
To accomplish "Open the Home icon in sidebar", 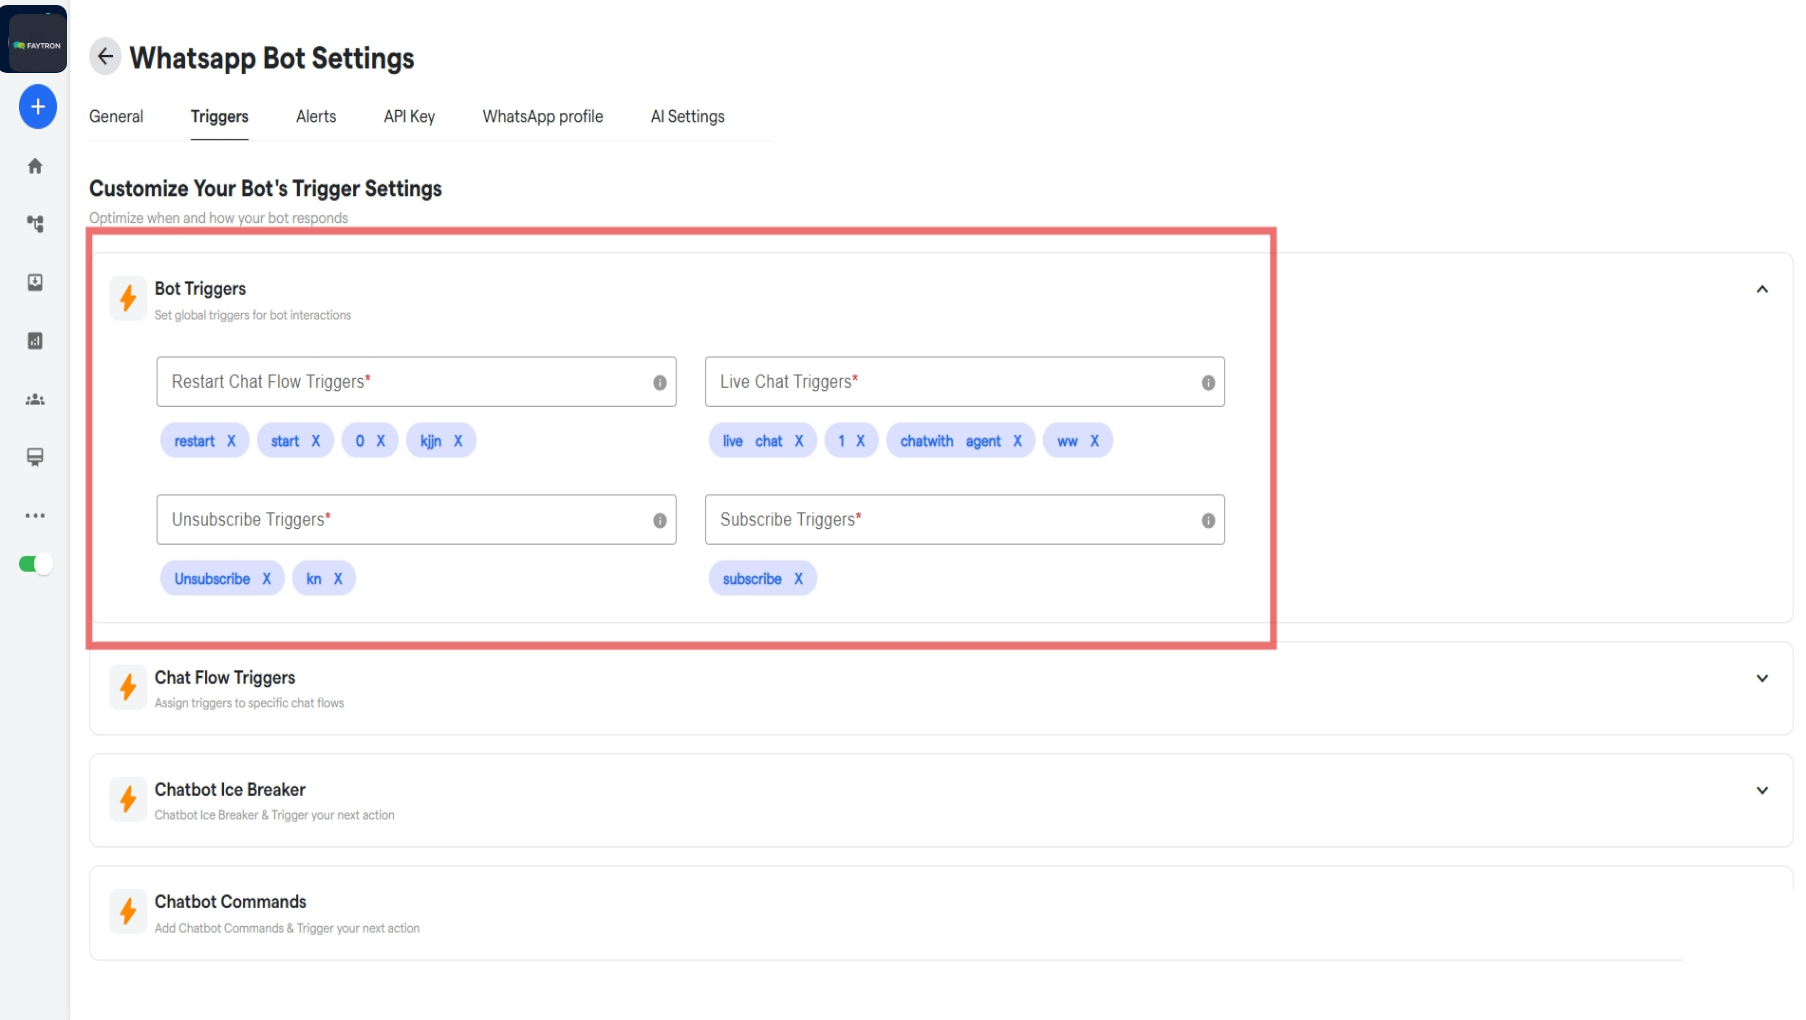I will point(35,166).
